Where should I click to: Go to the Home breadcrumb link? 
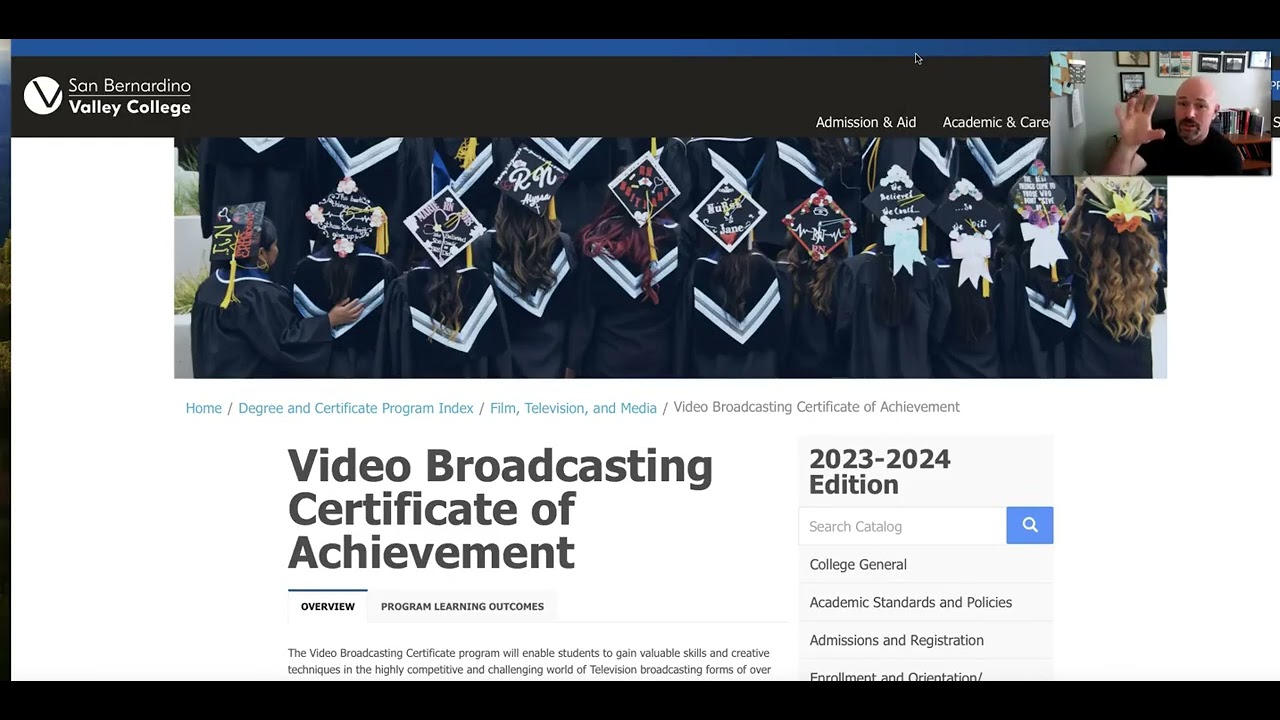coord(203,408)
